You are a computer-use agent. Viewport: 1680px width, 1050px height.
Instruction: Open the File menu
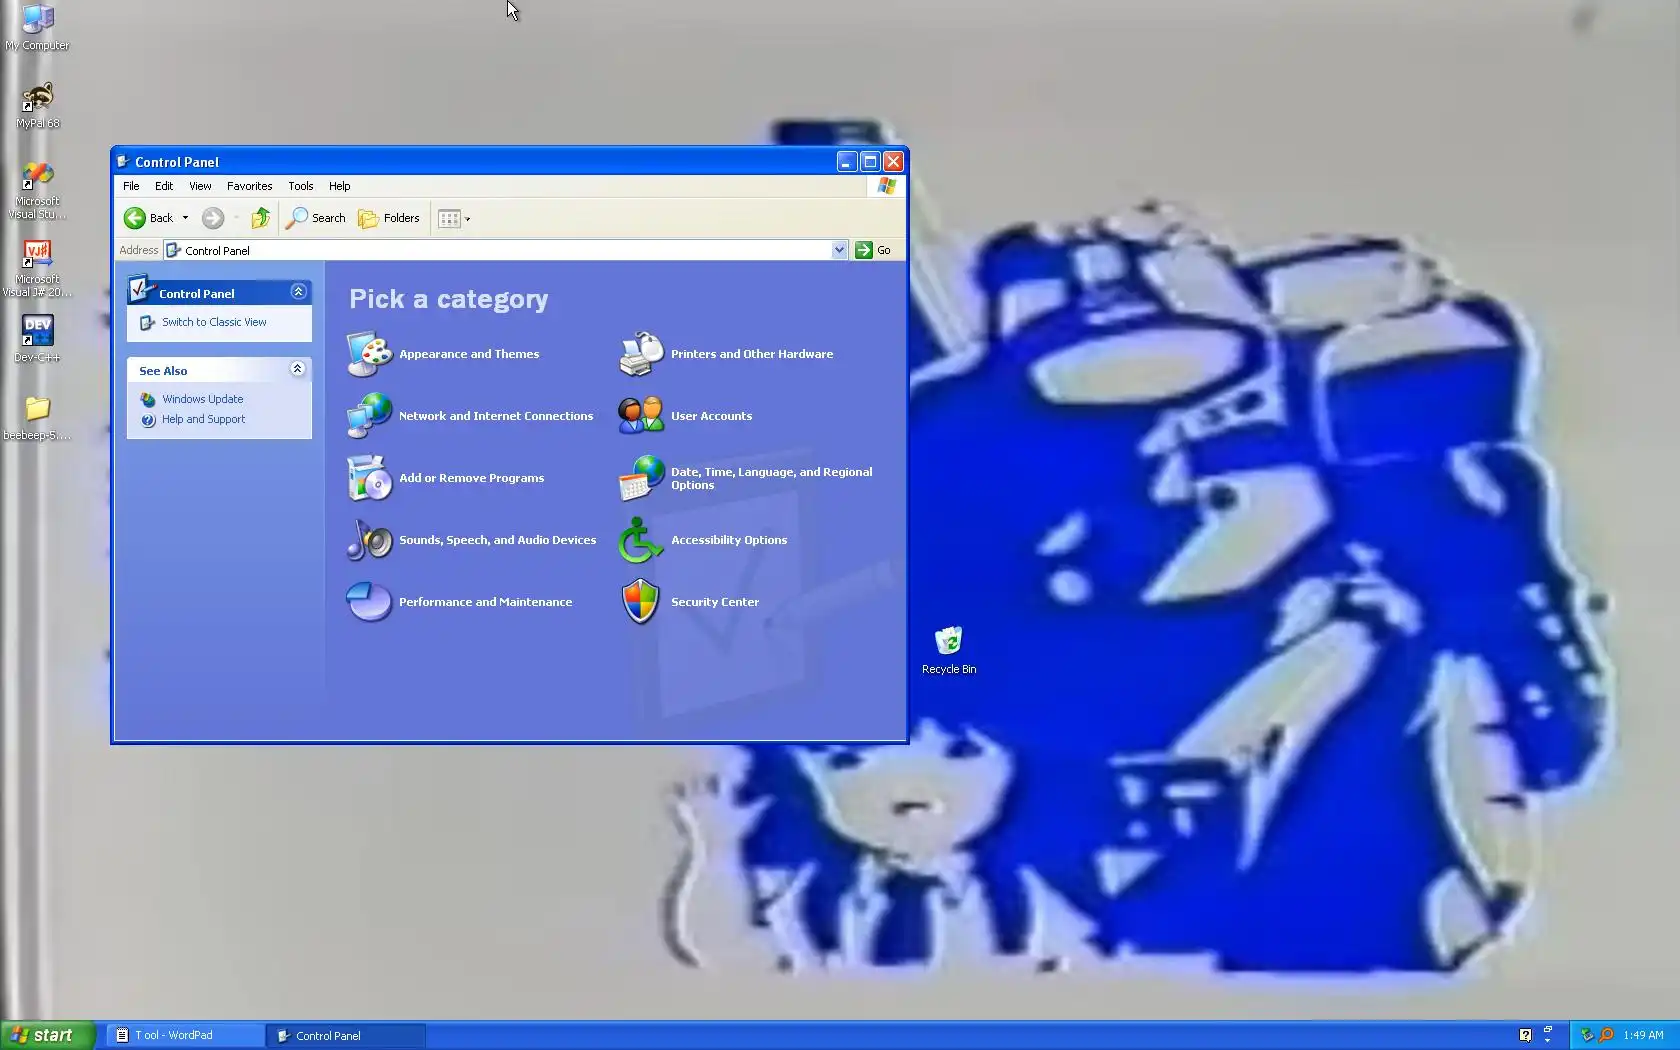coord(131,186)
